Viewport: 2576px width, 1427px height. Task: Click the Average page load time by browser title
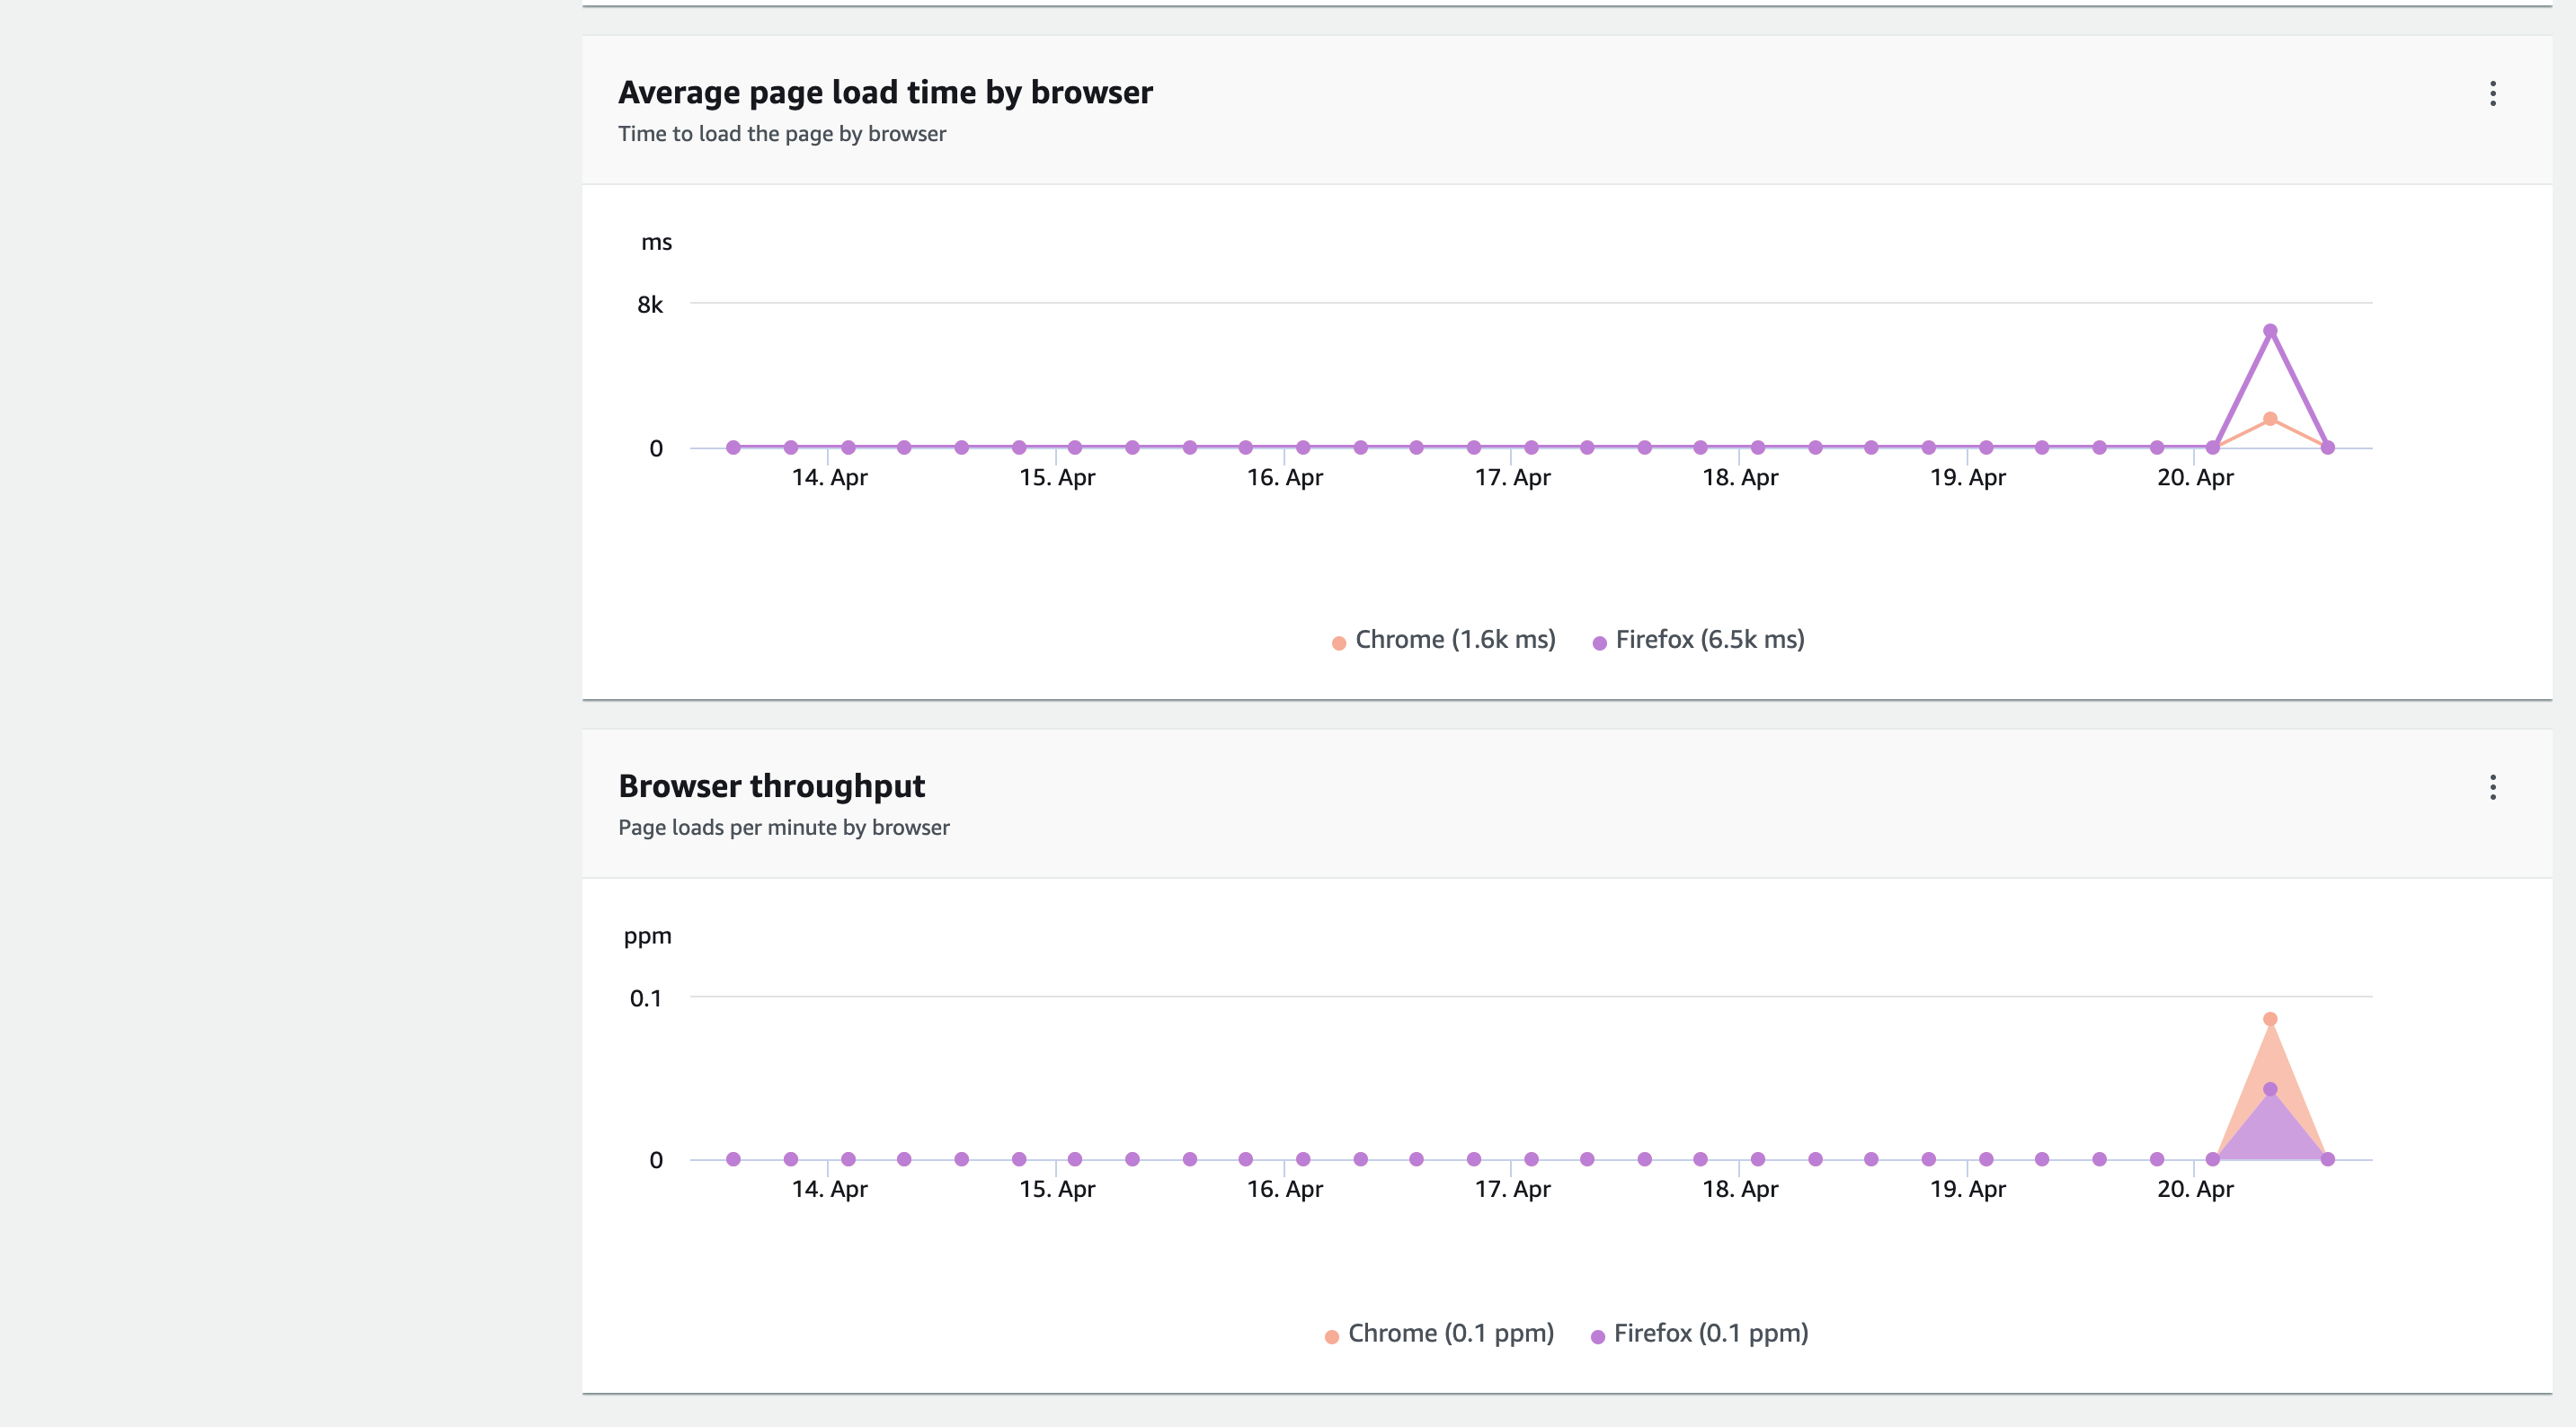(885, 93)
